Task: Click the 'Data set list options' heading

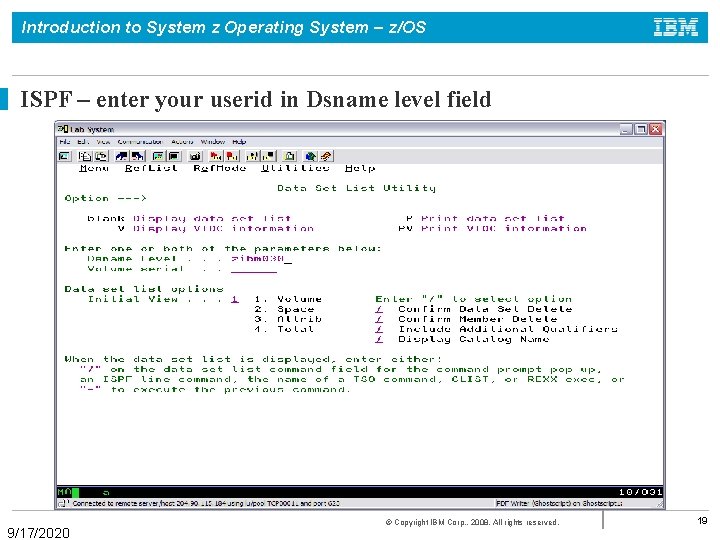Action: 144,289
